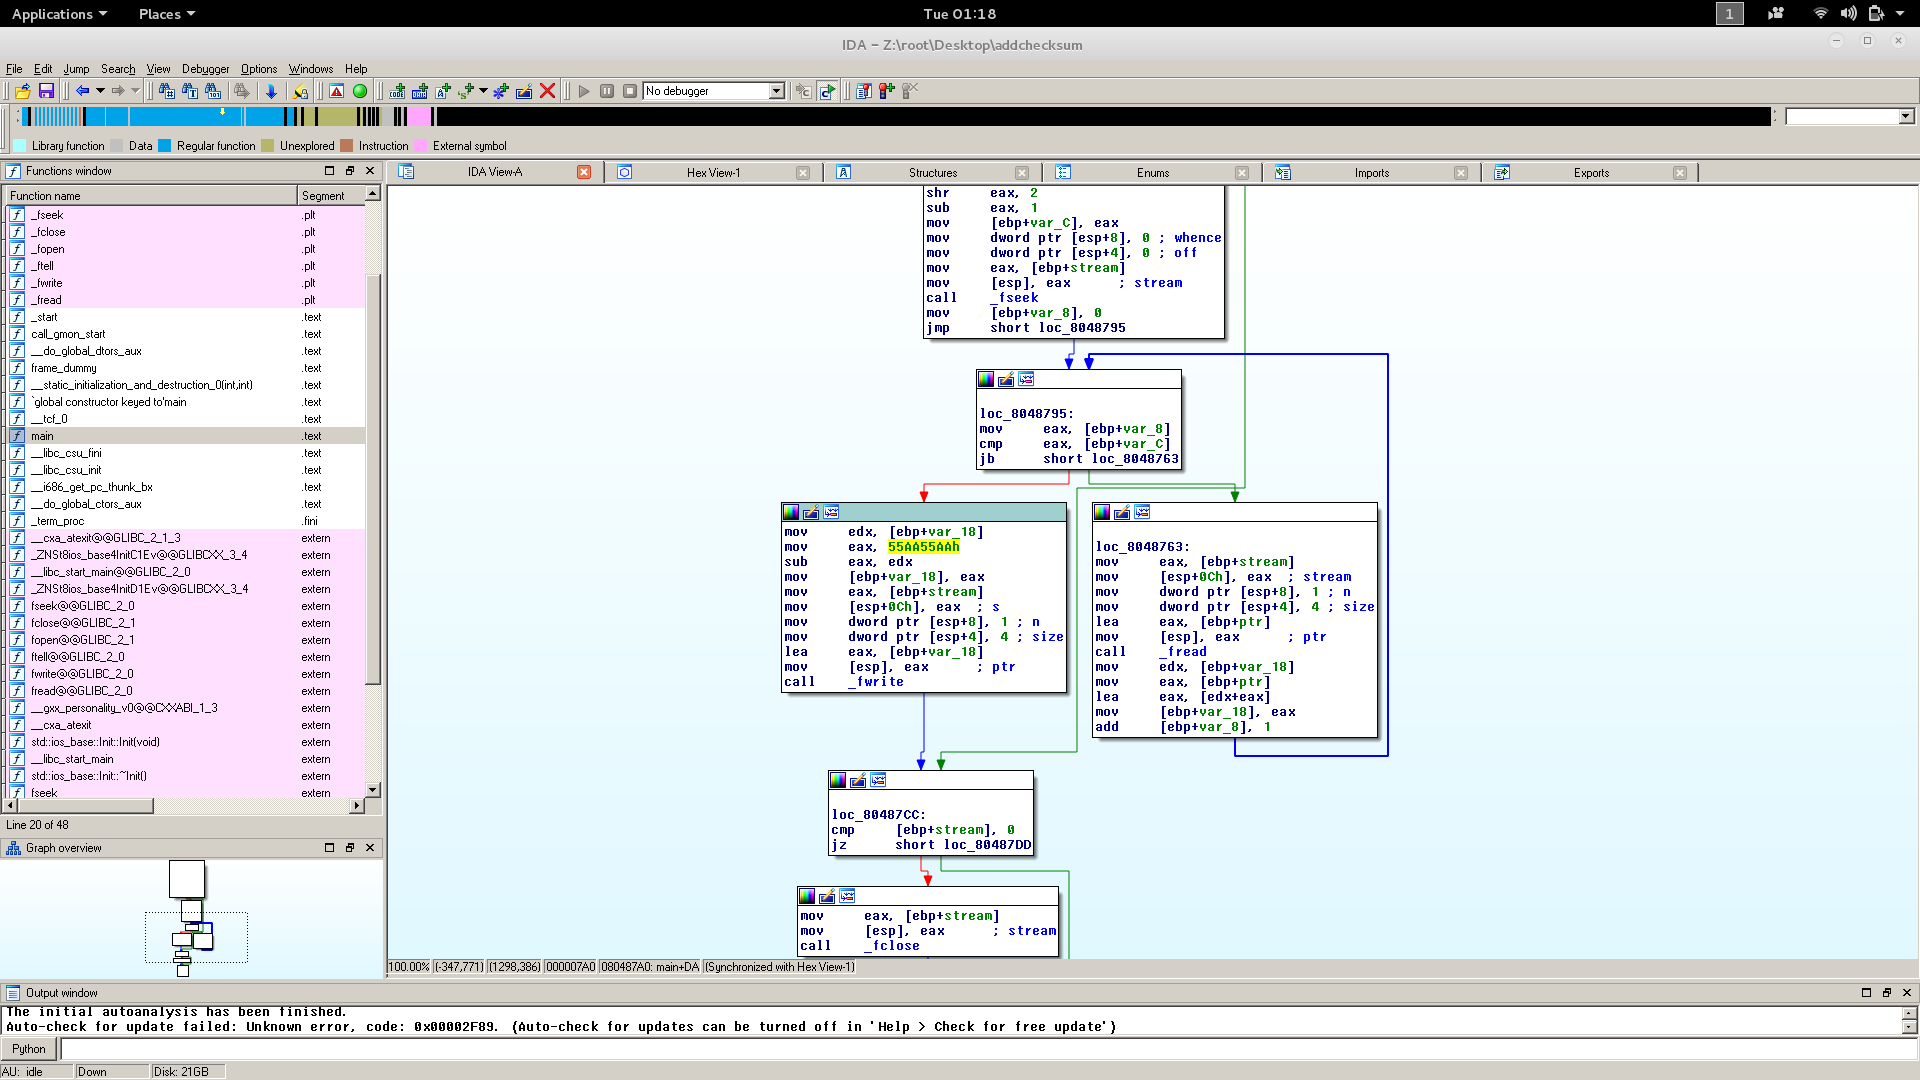
Task: Open the dropdown right of the navigation band
Action: pyautogui.click(x=1905, y=117)
